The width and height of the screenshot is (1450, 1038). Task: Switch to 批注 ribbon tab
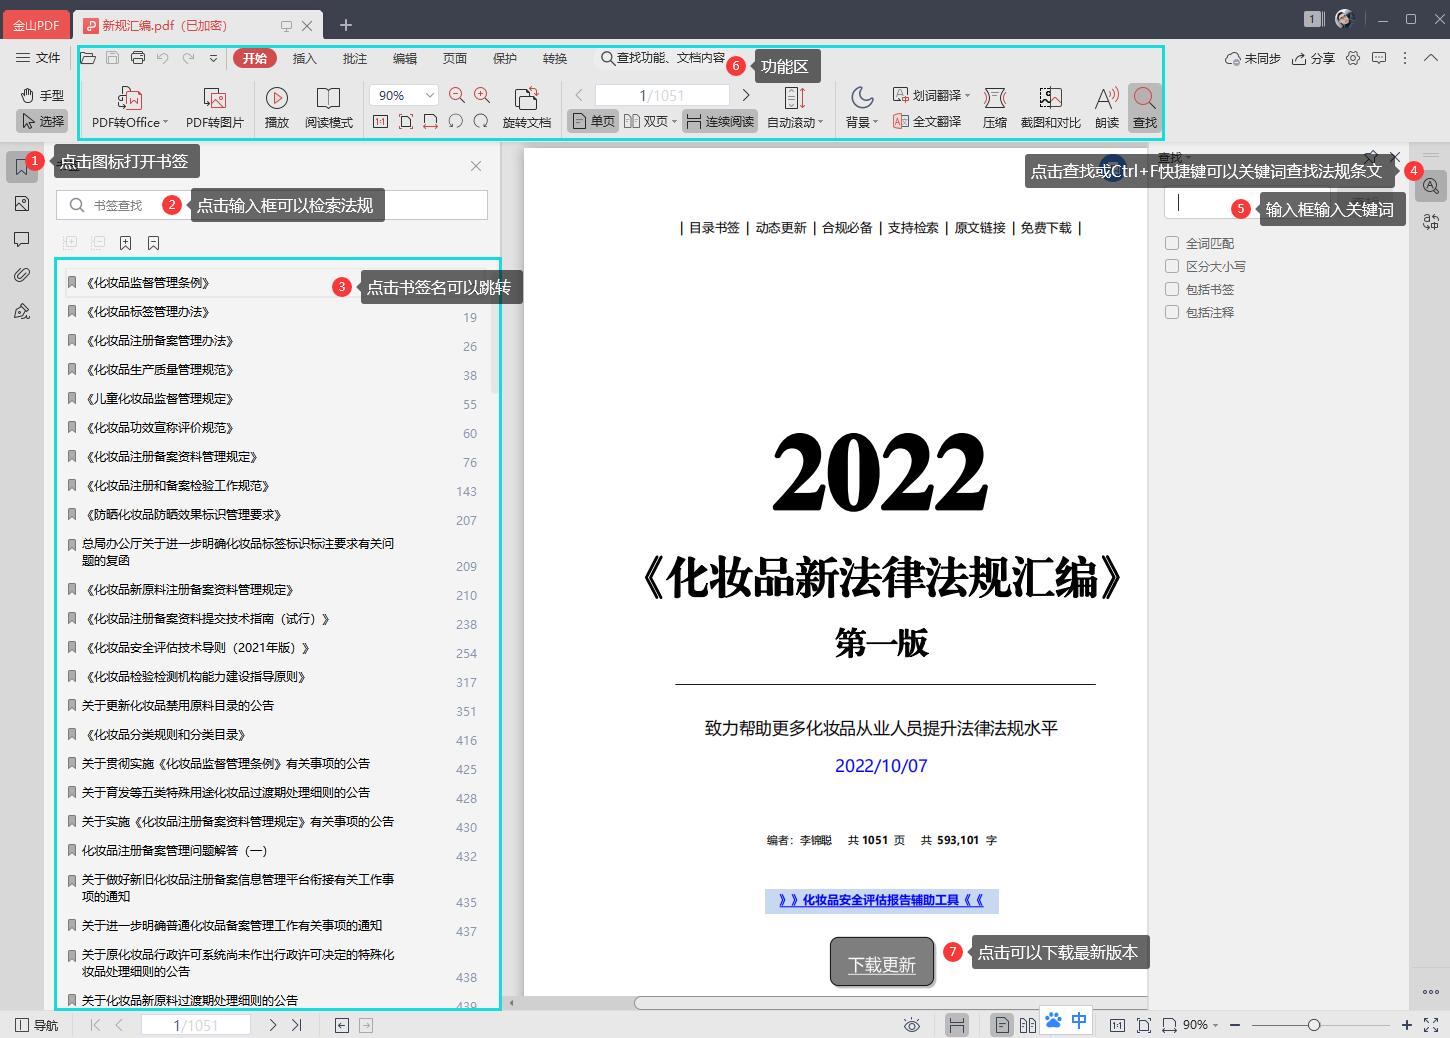click(354, 58)
